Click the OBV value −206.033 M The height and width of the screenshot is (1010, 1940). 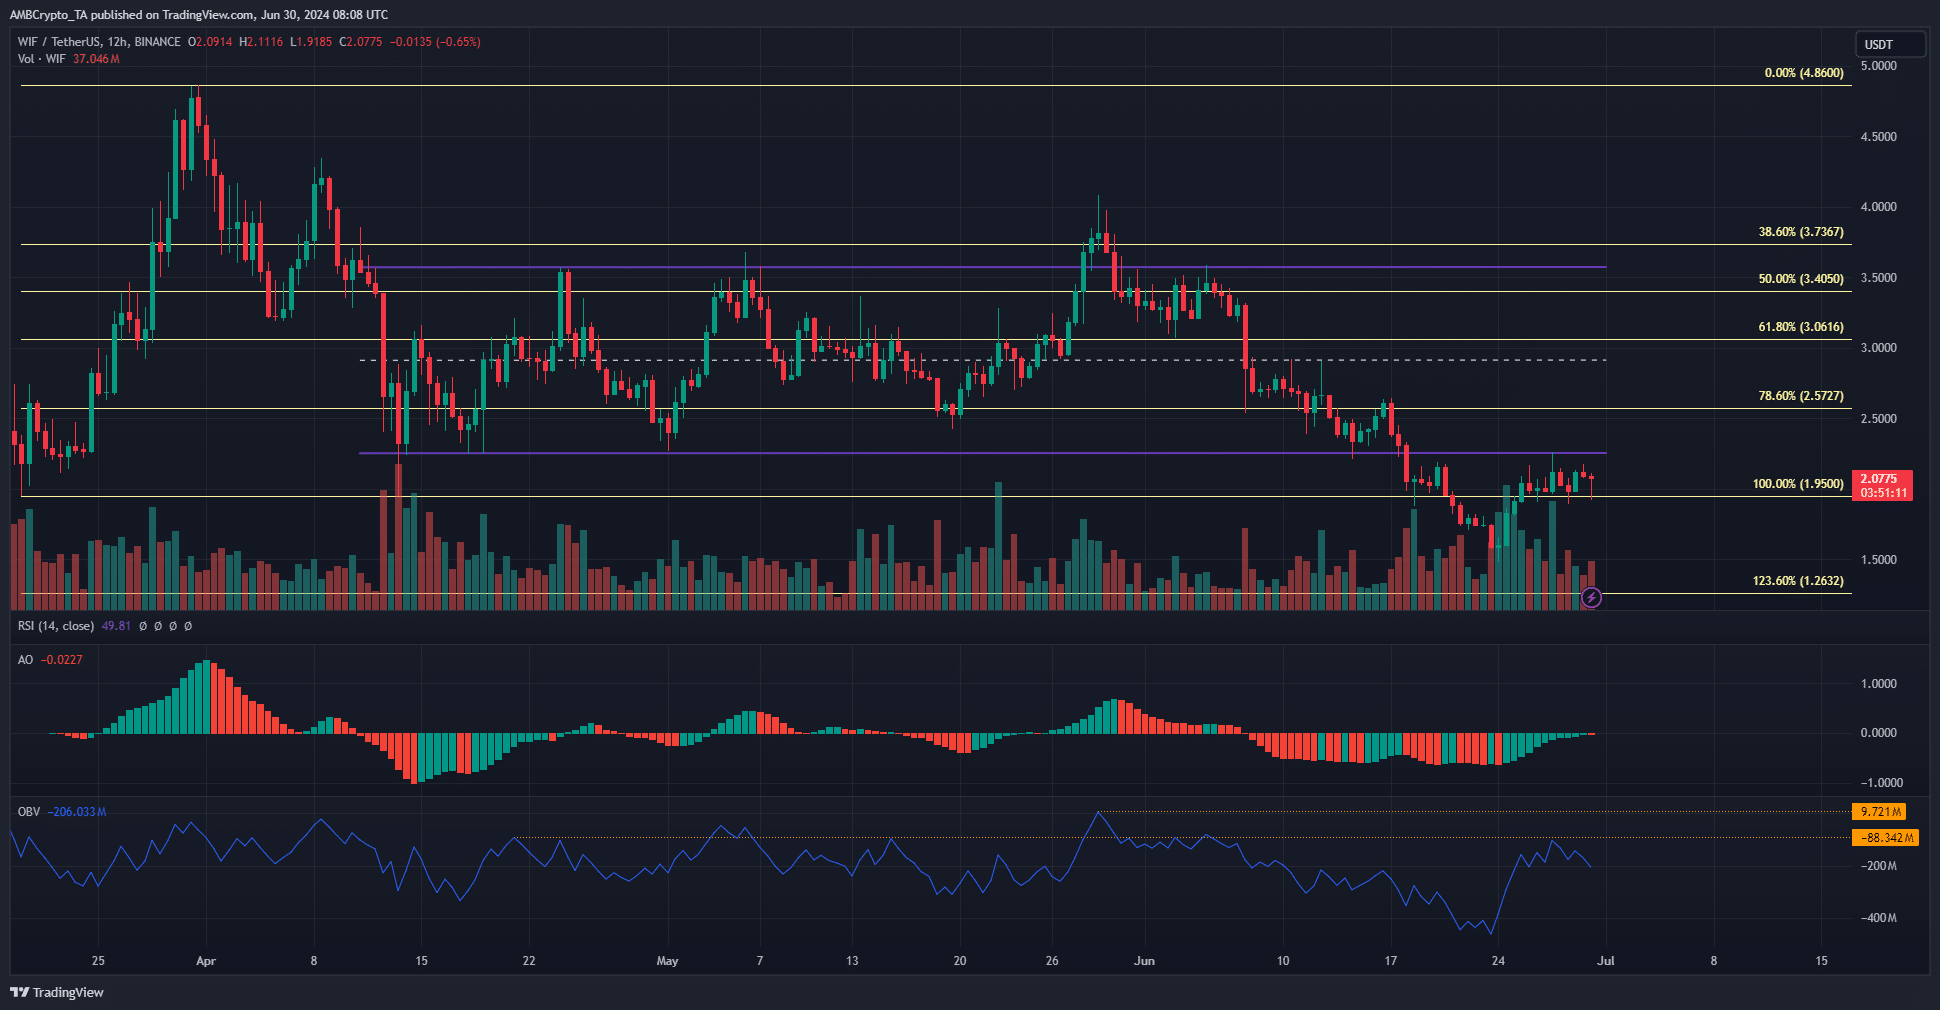[x=77, y=812]
